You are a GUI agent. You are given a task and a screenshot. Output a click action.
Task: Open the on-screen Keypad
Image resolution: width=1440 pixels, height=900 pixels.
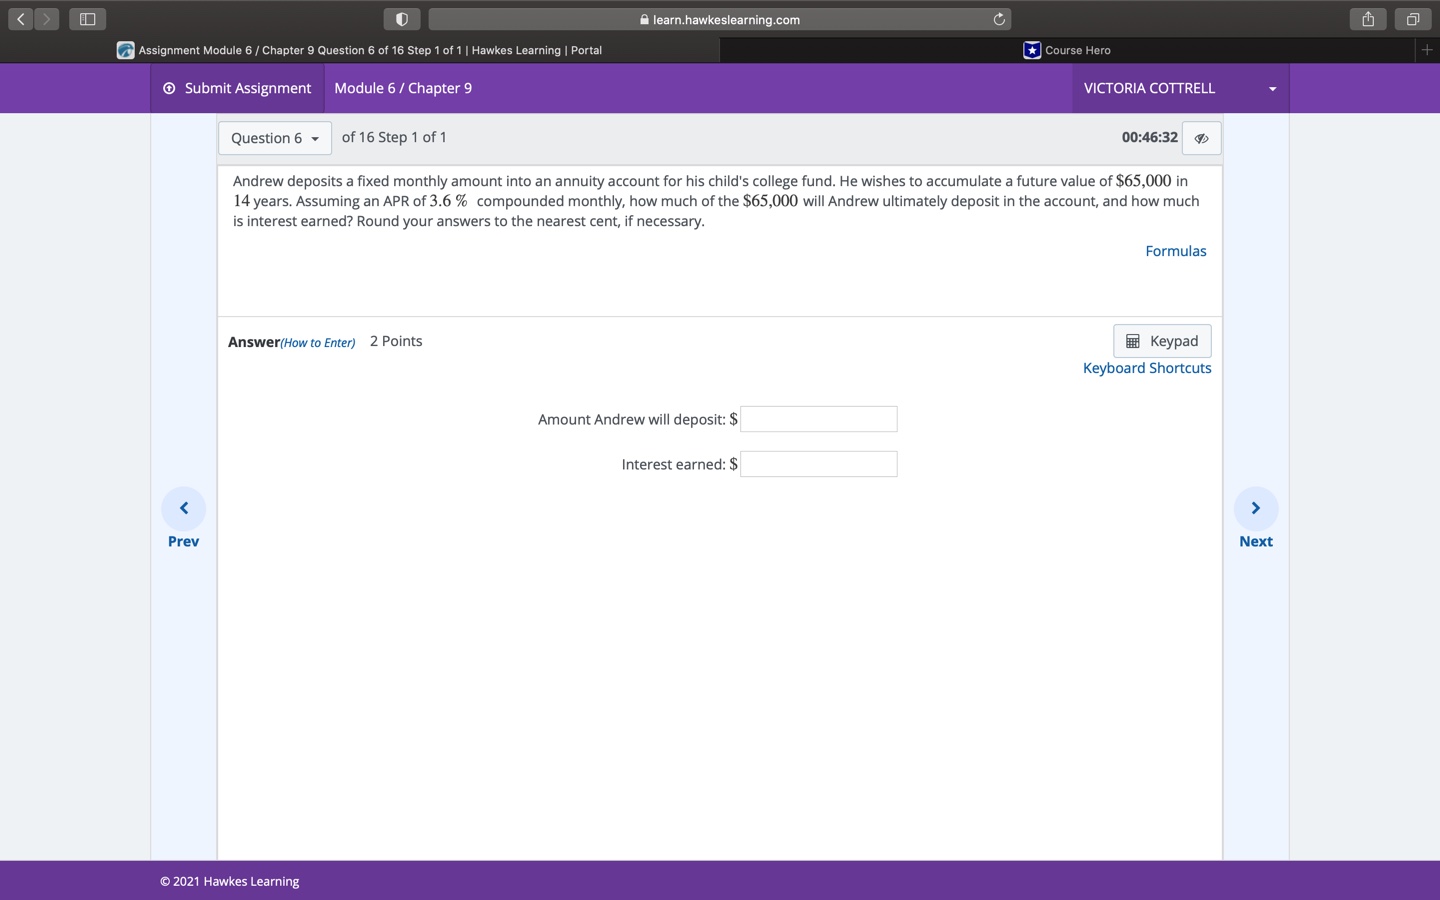click(1161, 340)
